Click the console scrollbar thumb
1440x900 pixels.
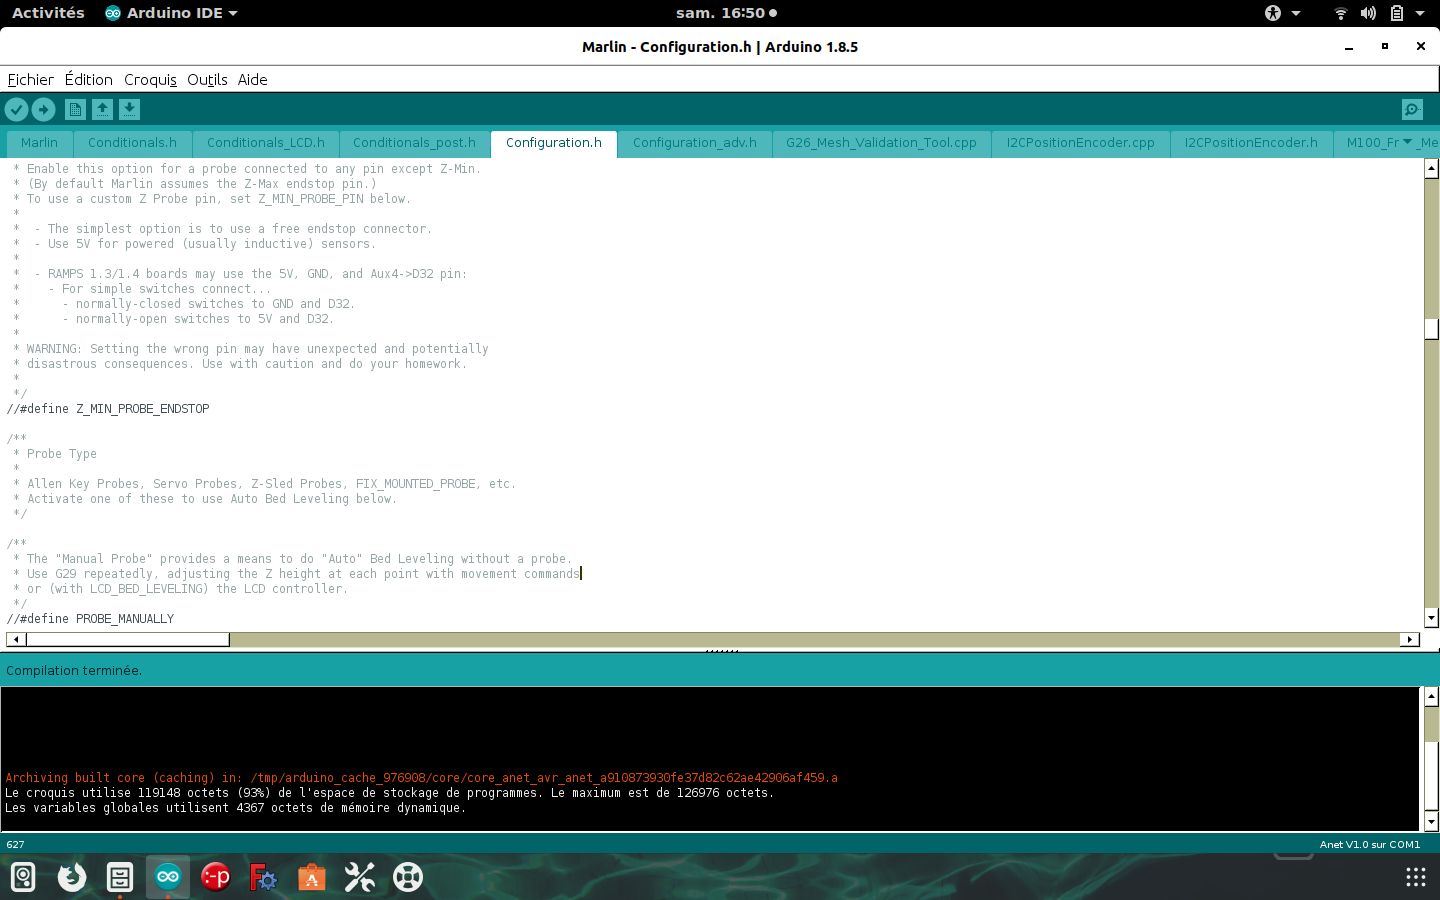point(1431,776)
